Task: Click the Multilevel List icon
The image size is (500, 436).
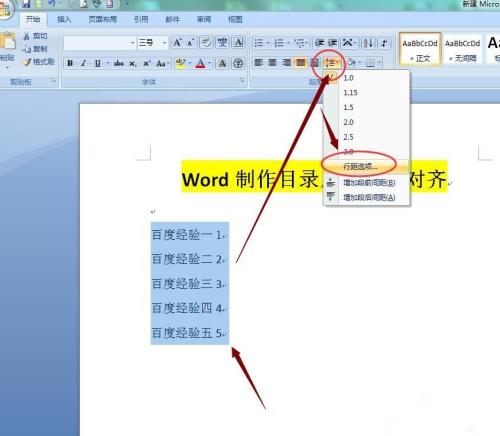Action: (300, 43)
